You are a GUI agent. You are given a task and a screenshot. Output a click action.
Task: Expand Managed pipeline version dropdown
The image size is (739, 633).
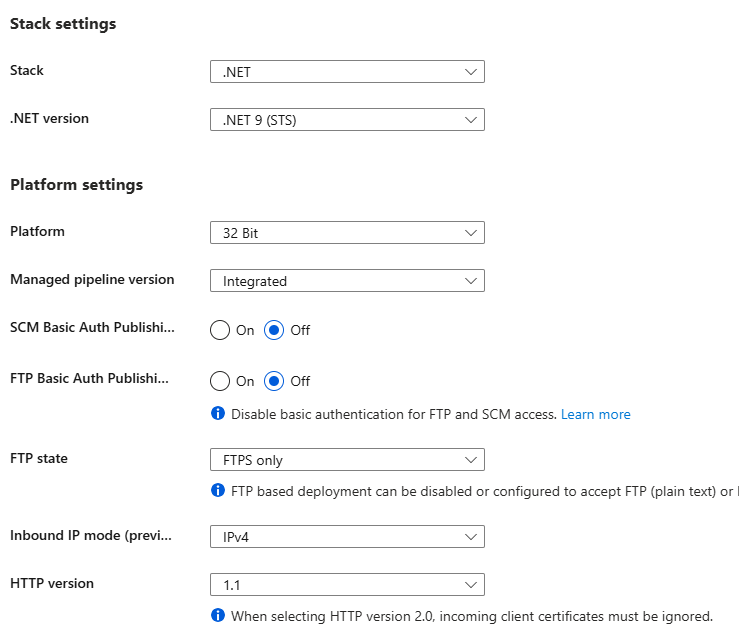click(347, 281)
